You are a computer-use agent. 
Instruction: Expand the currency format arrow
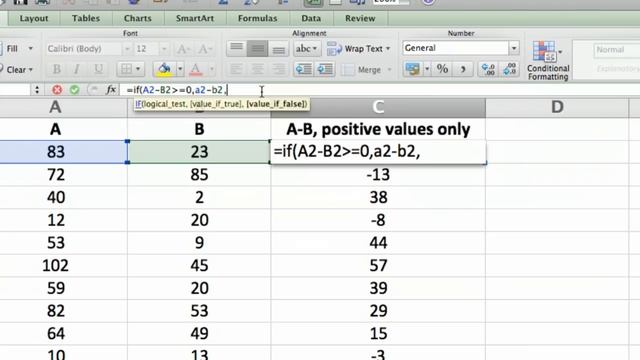click(x=427, y=69)
